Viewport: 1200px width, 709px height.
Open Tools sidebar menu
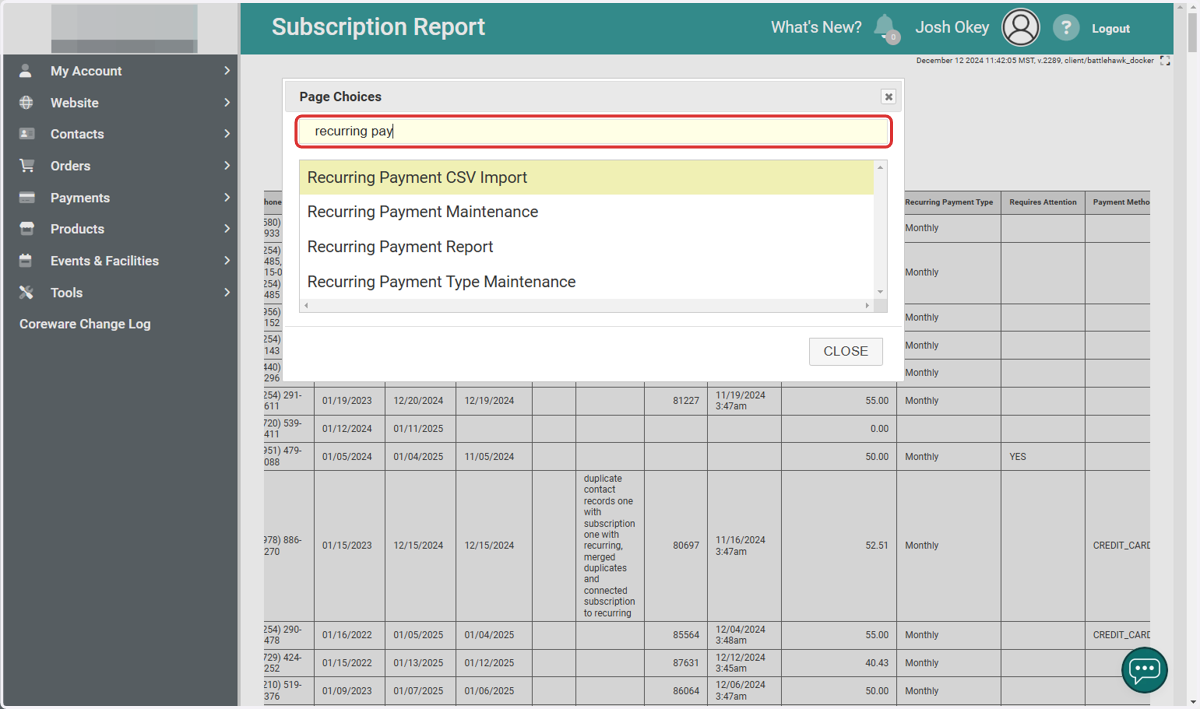[x=120, y=293]
